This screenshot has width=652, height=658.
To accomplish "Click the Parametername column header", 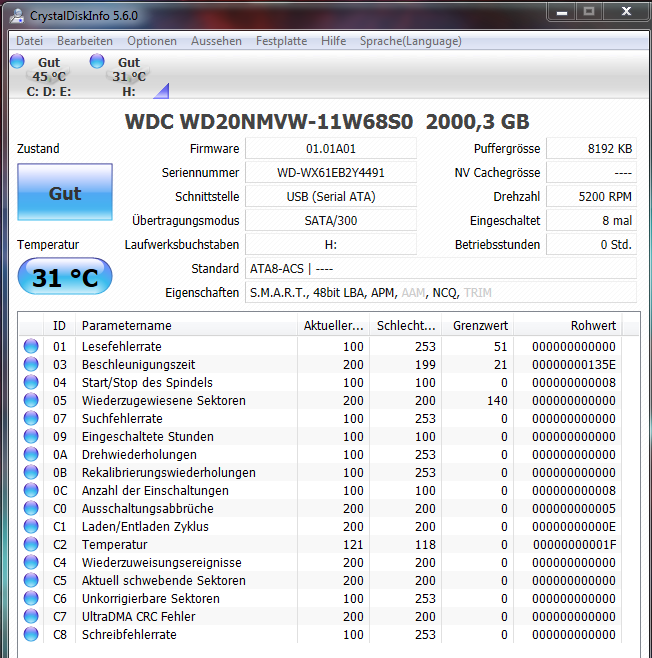I will 186,326.
